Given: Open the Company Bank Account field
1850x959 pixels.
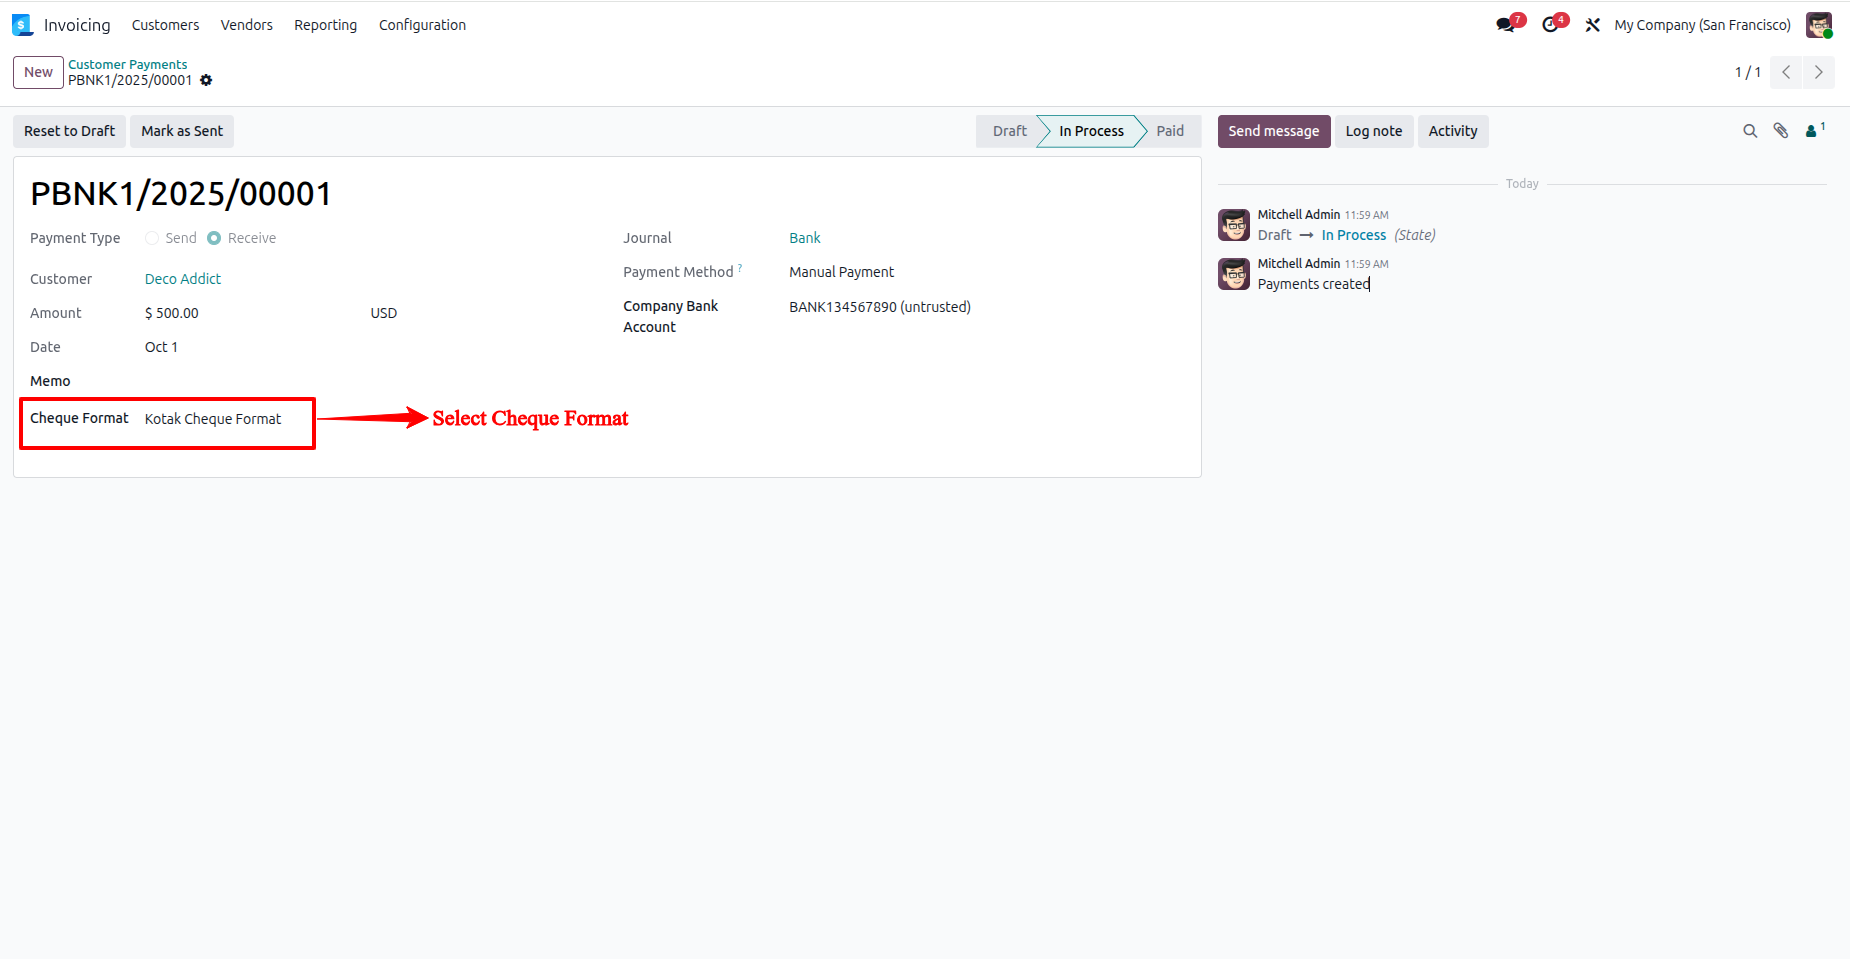Looking at the screenshot, I should tap(880, 307).
